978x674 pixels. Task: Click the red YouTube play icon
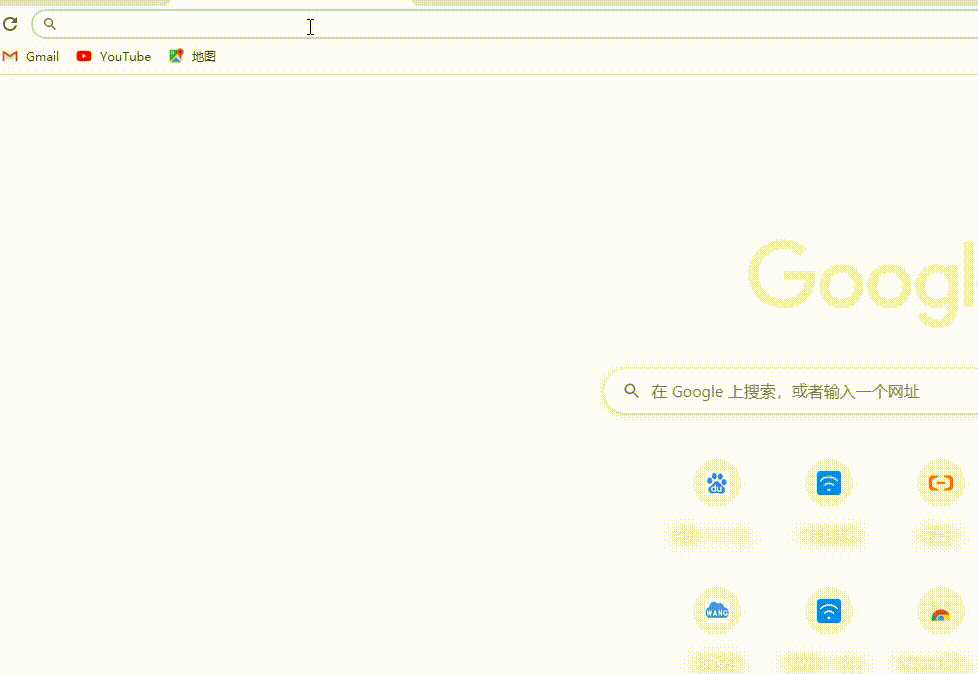click(x=84, y=57)
